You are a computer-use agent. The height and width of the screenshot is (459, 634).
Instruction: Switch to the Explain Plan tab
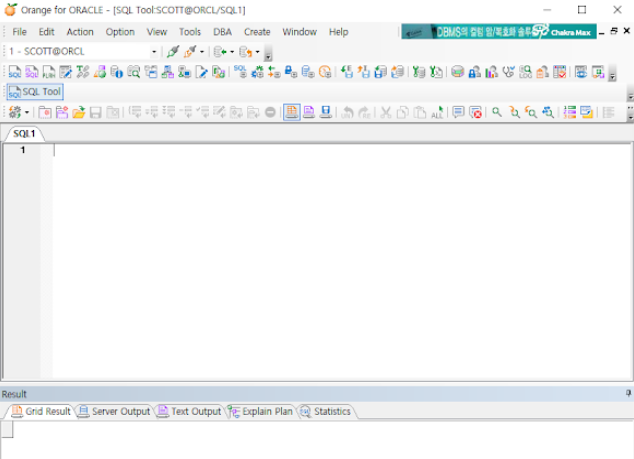pyautogui.click(x=261, y=411)
